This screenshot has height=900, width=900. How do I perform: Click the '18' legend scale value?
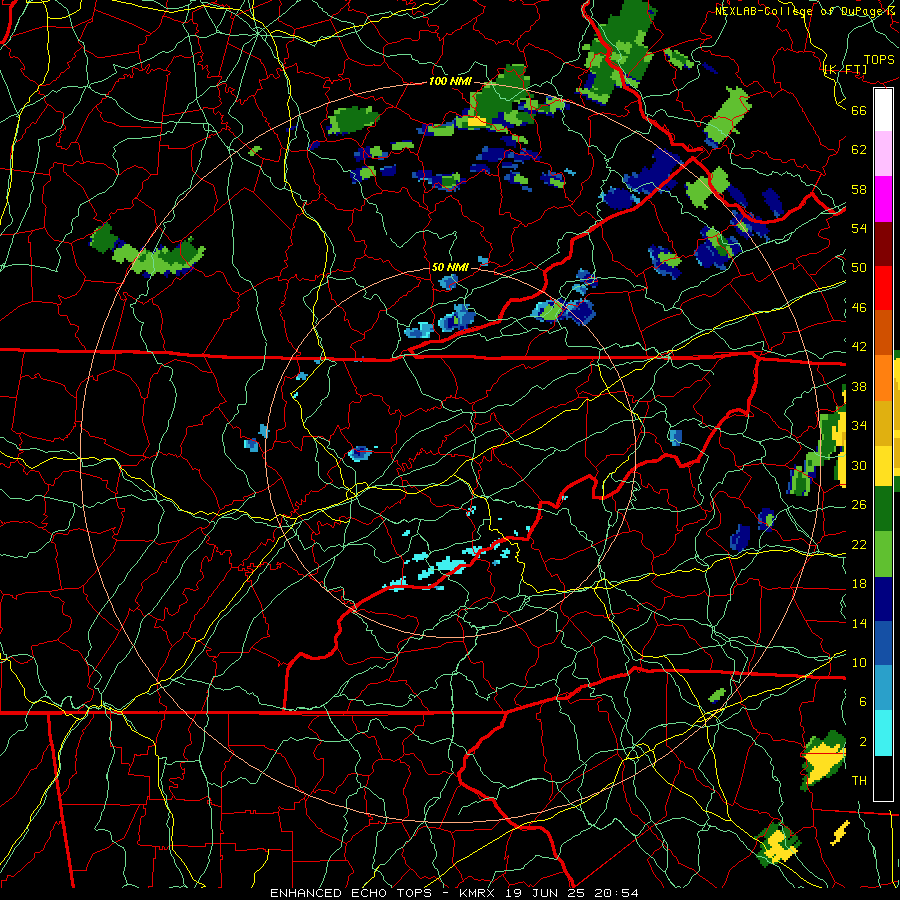[x=859, y=584]
